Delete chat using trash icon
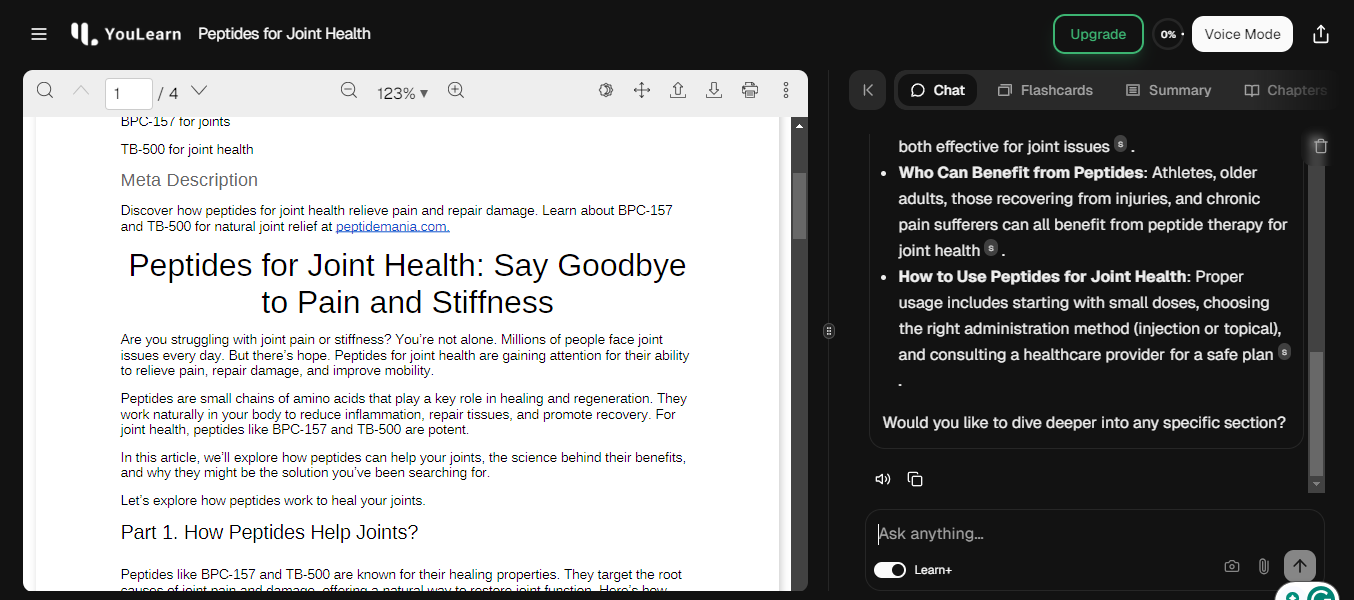Image resolution: width=1354 pixels, height=600 pixels. pos(1320,146)
